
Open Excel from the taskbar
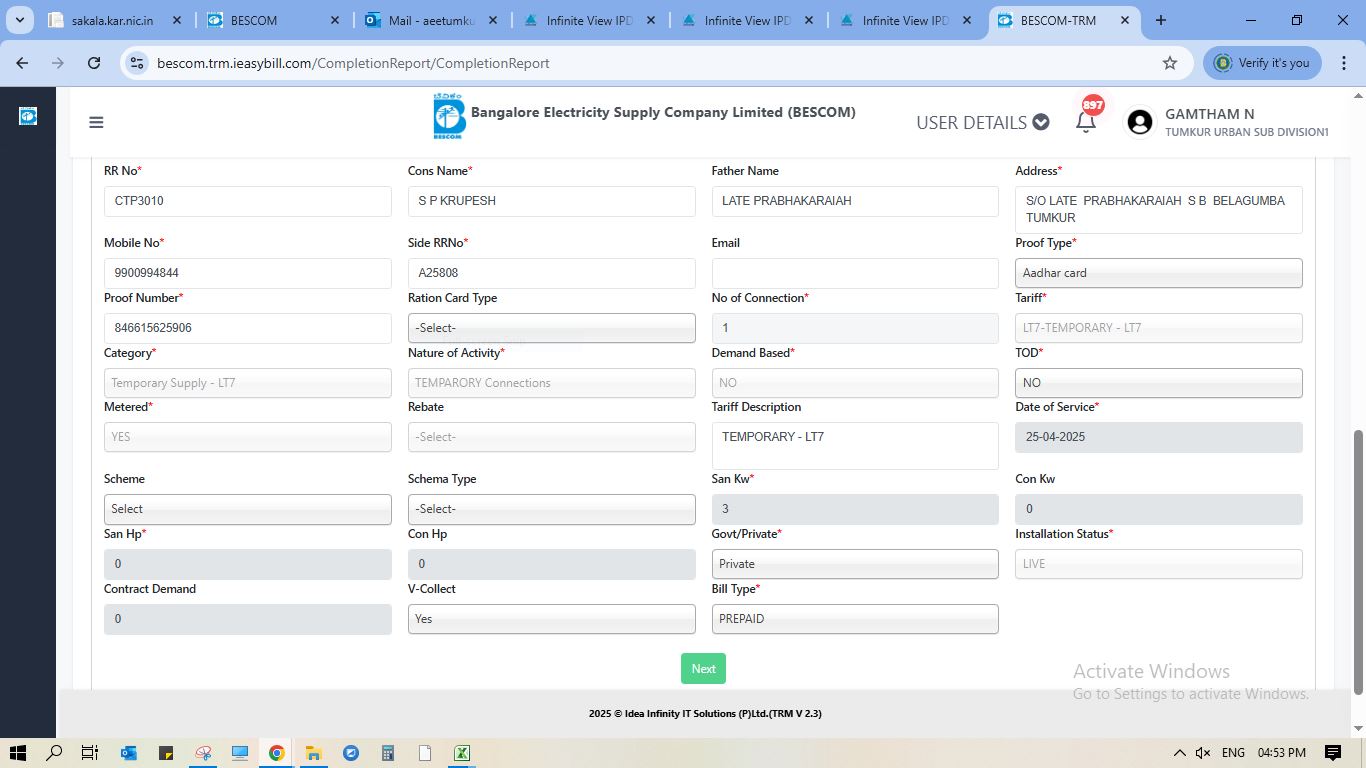(462, 753)
